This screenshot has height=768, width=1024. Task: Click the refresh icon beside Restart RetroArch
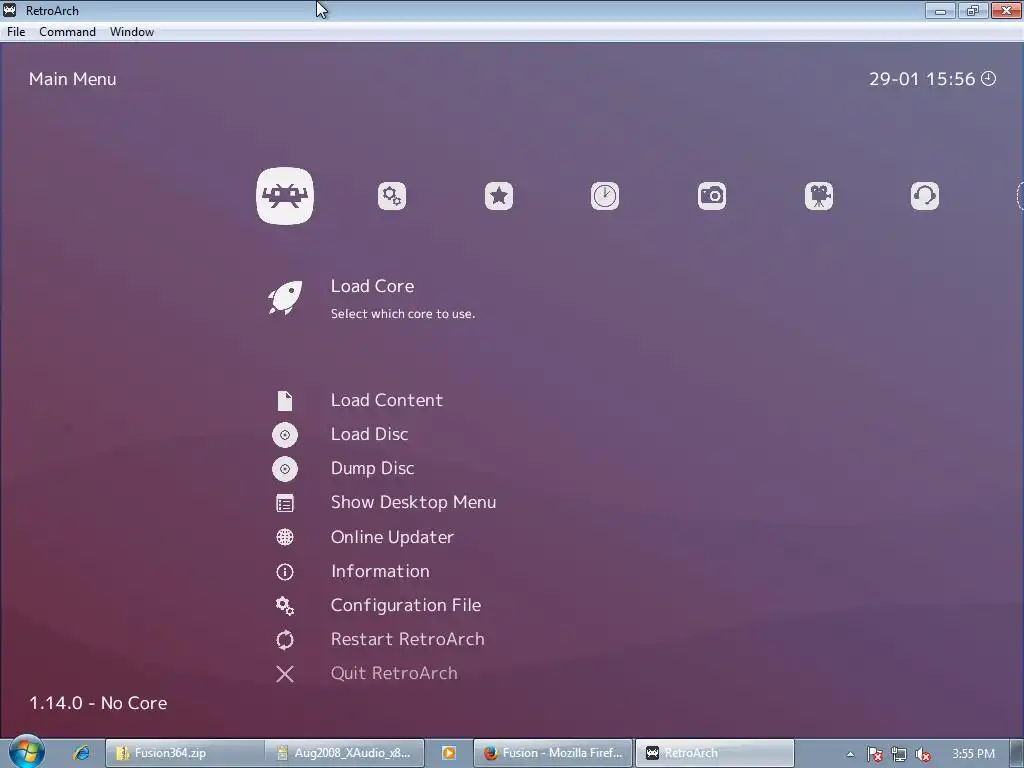click(285, 640)
